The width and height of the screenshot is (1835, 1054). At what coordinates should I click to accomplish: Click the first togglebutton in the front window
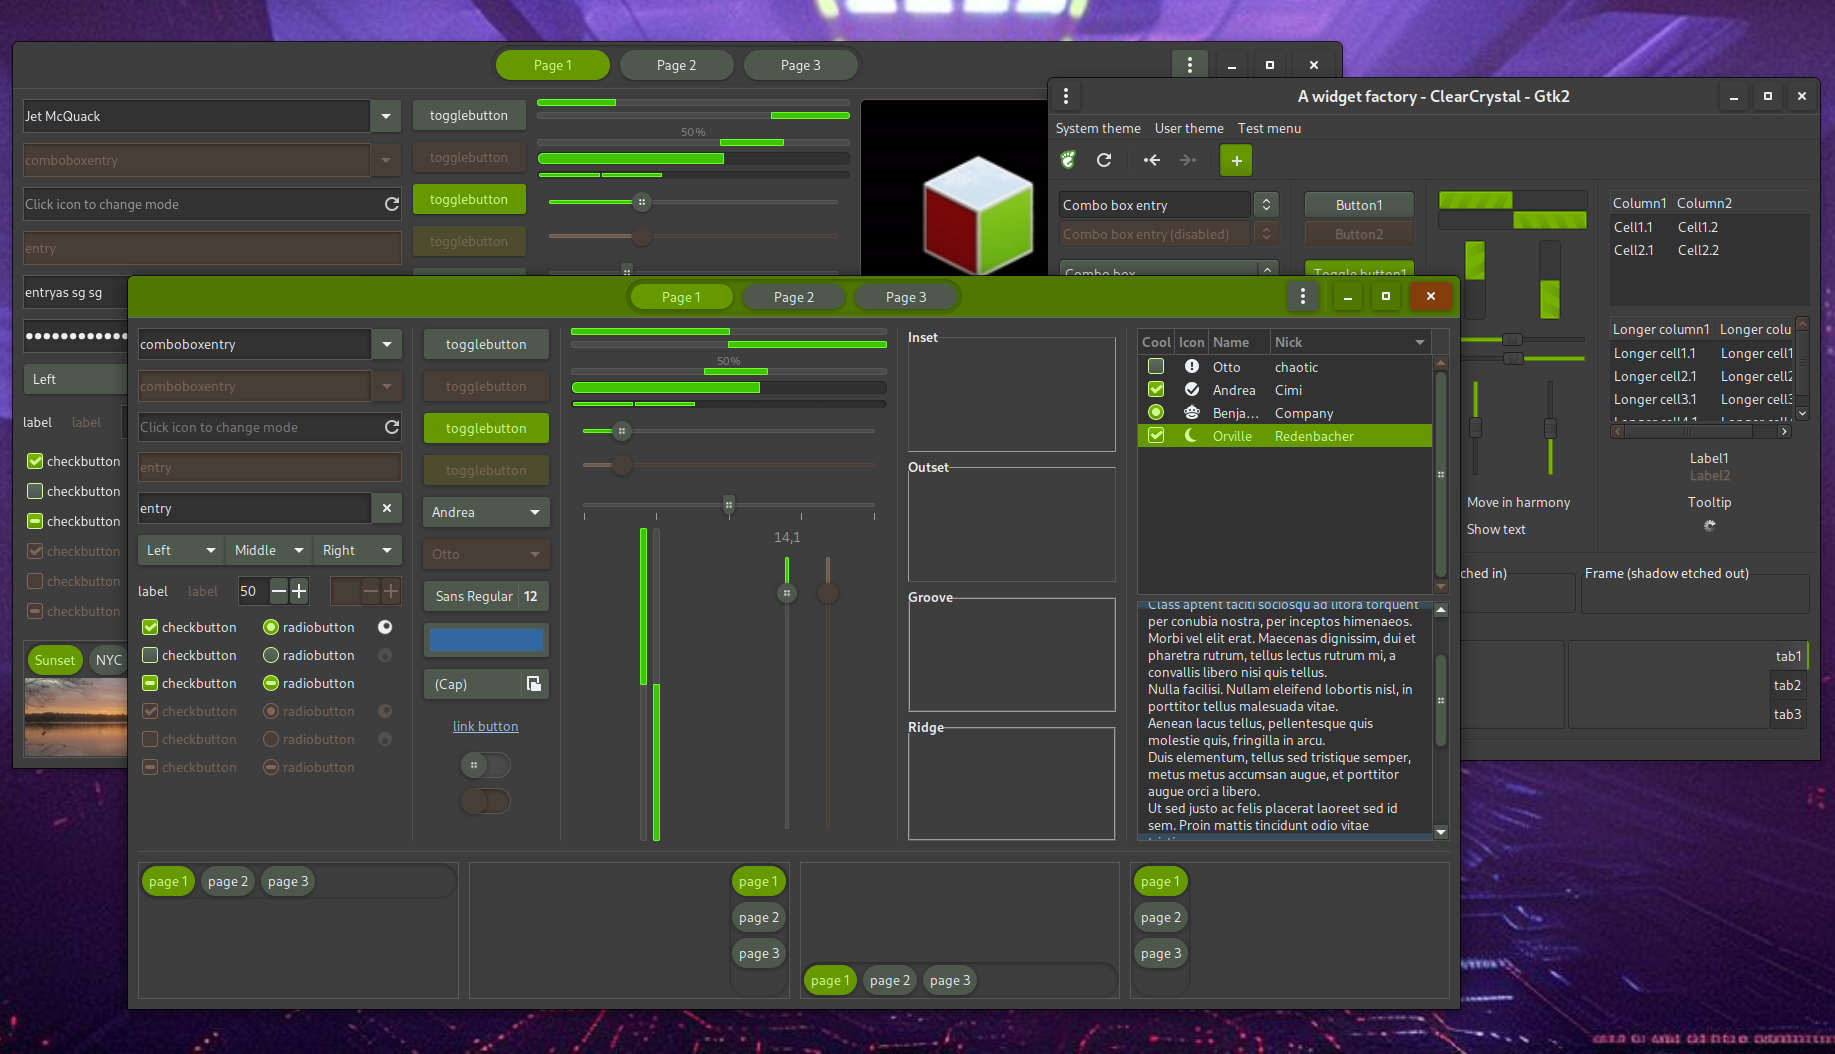pyautogui.click(x=486, y=344)
